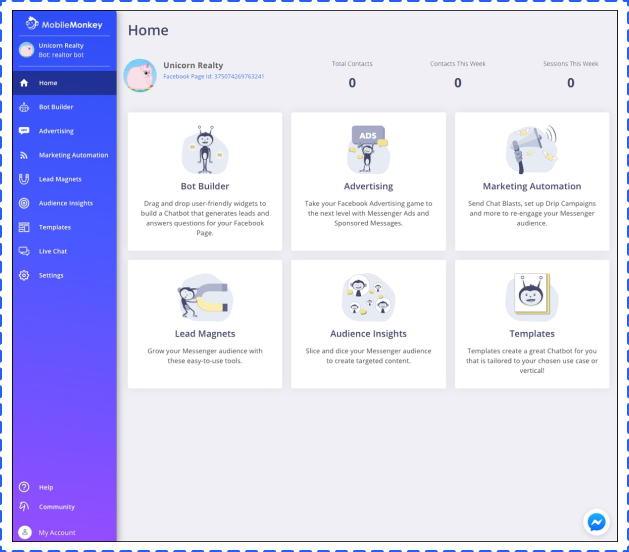Click the Live Chat bubbles icon in sidebar
Viewport: 629px width, 552px height.
24,252
